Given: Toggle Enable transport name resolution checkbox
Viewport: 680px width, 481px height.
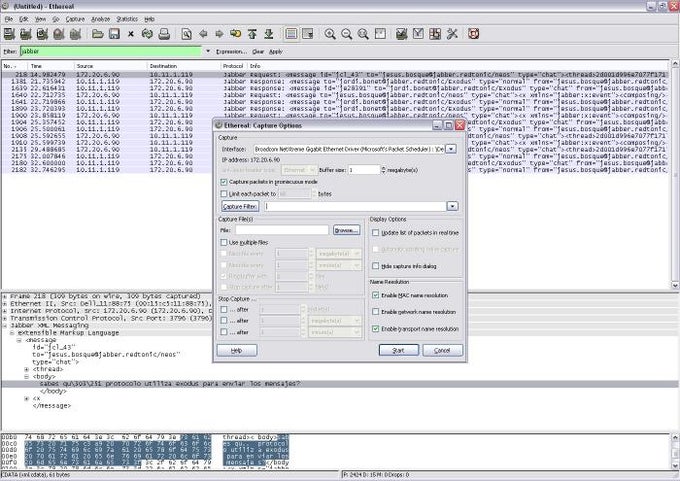Looking at the screenshot, I should coord(376,329).
